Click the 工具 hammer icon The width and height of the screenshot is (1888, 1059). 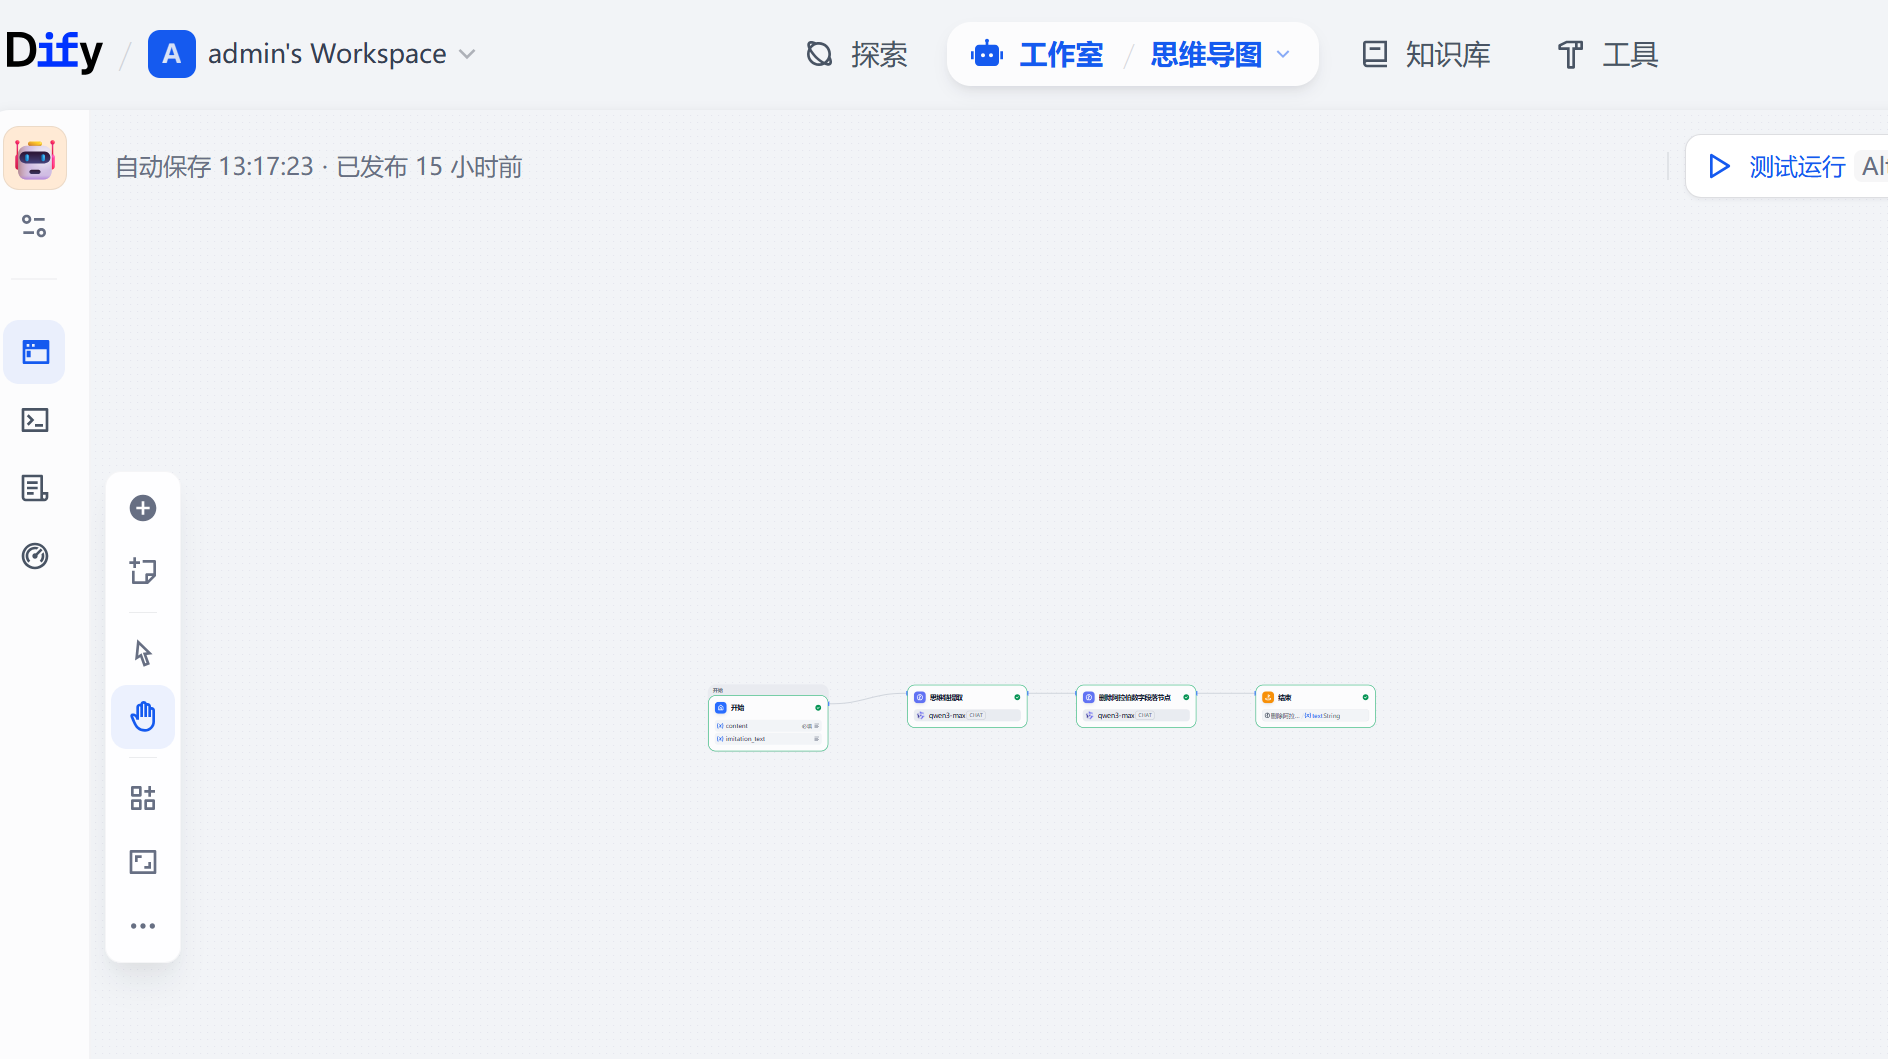[1571, 54]
